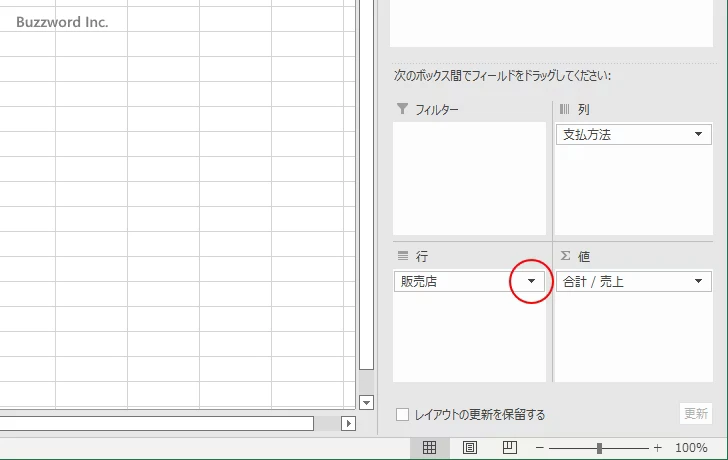Select the 合計 / 売上 field in 値 box

click(634, 281)
